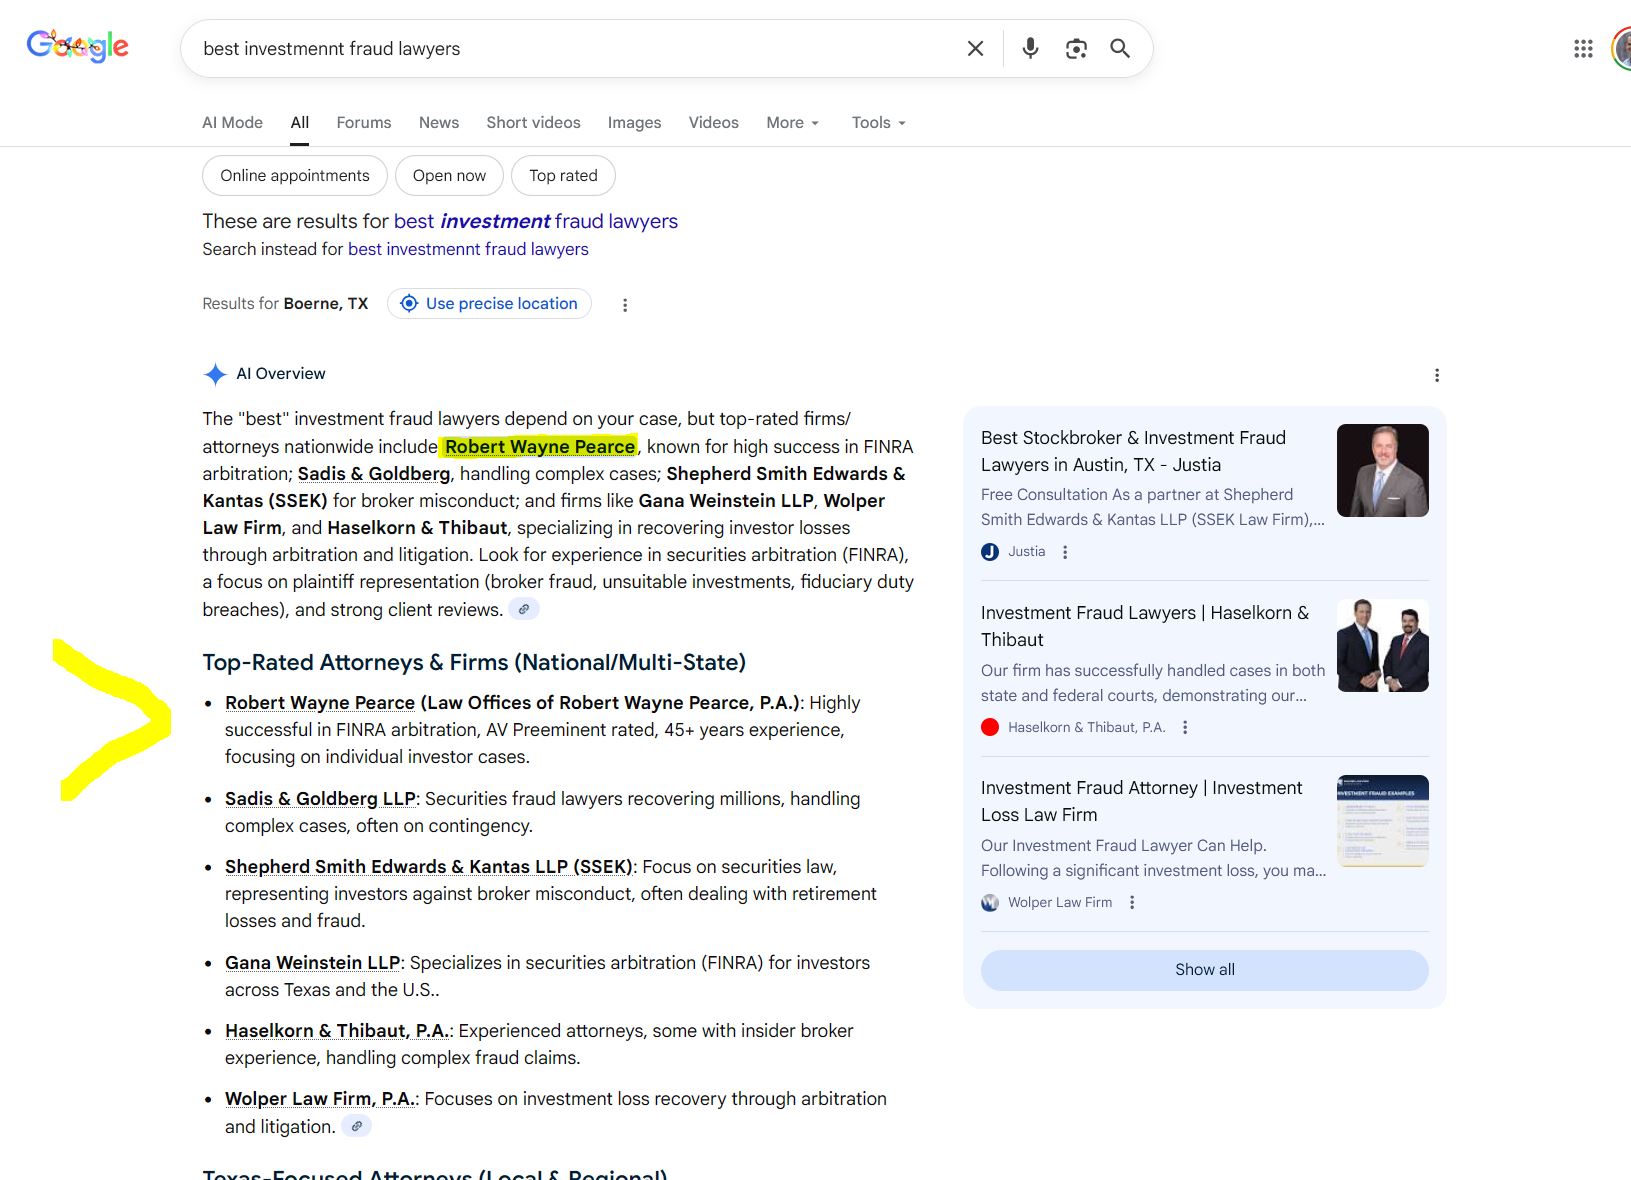Open the Tools dropdown
The height and width of the screenshot is (1180, 1631).
coord(878,123)
